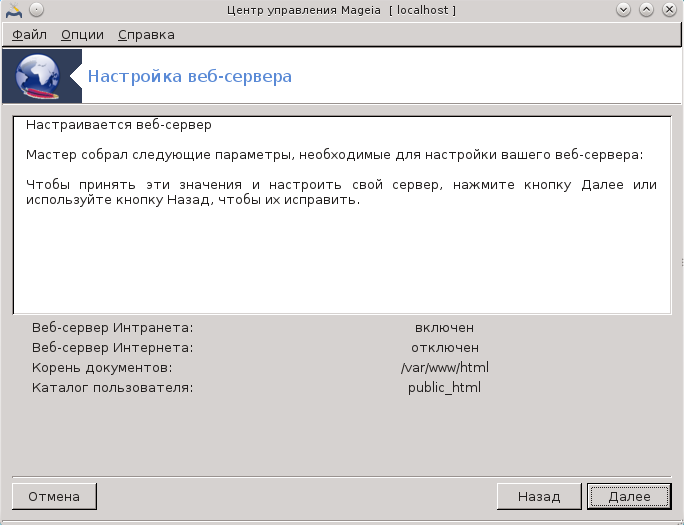Open the Опции menu

pos(82,34)
